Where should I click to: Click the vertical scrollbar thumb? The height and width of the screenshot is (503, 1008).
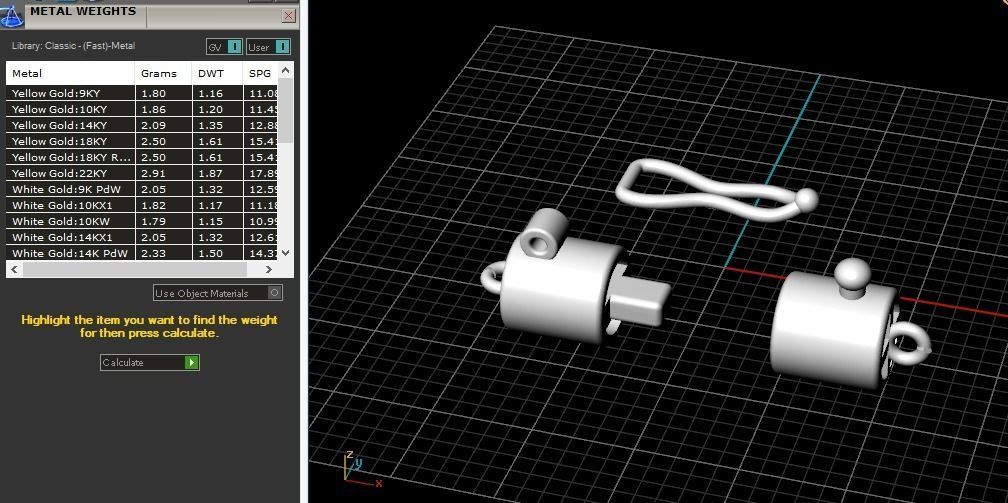pos(286,109)
